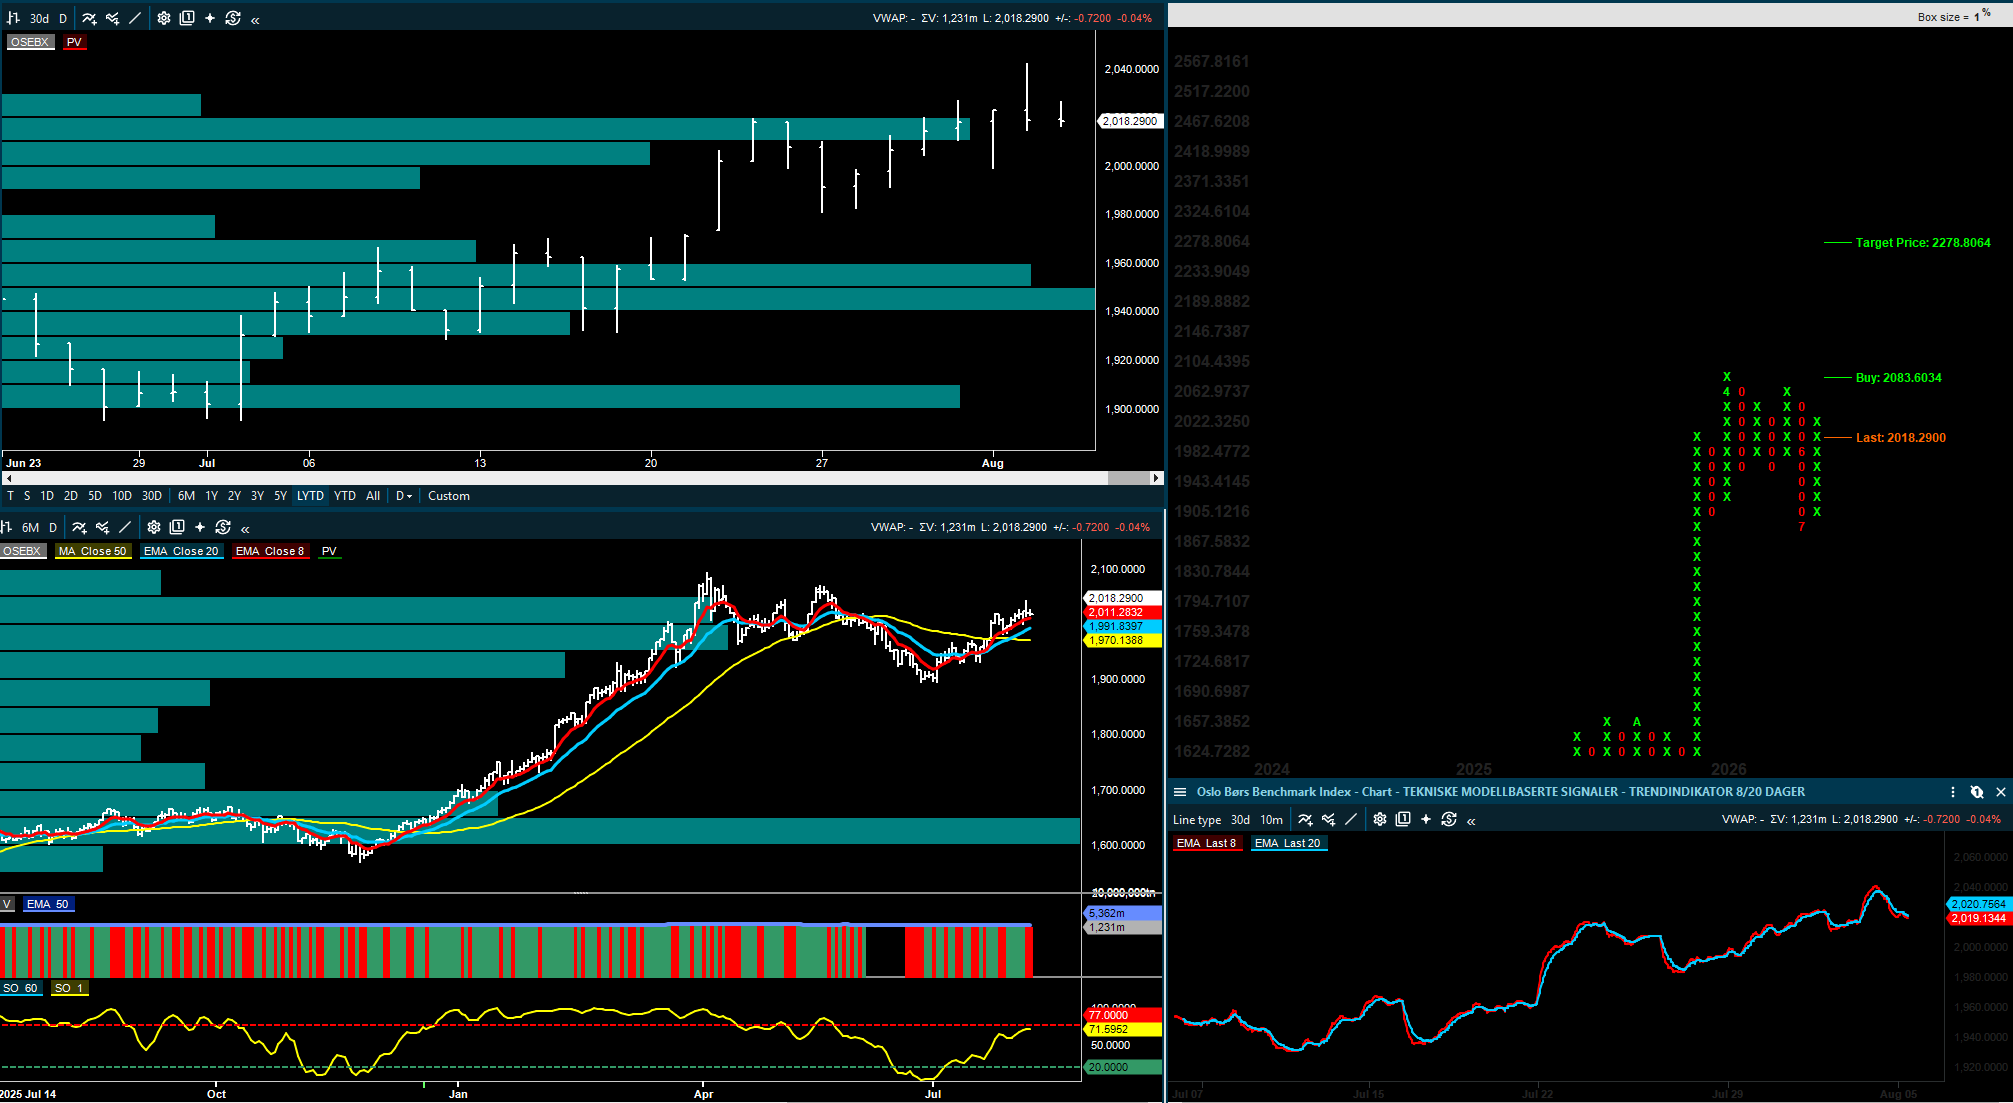Toggle the OSEBX legend chip in the top 30d chart
The image size is (2013, 1103).
pos(30,42)
